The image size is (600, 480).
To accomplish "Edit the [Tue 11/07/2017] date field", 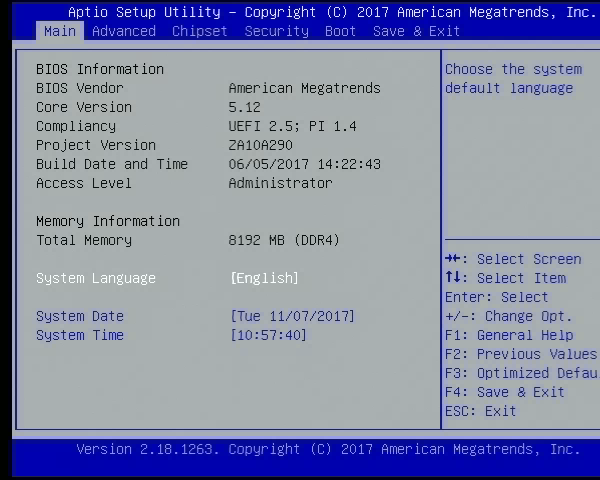I will [293, 316].
